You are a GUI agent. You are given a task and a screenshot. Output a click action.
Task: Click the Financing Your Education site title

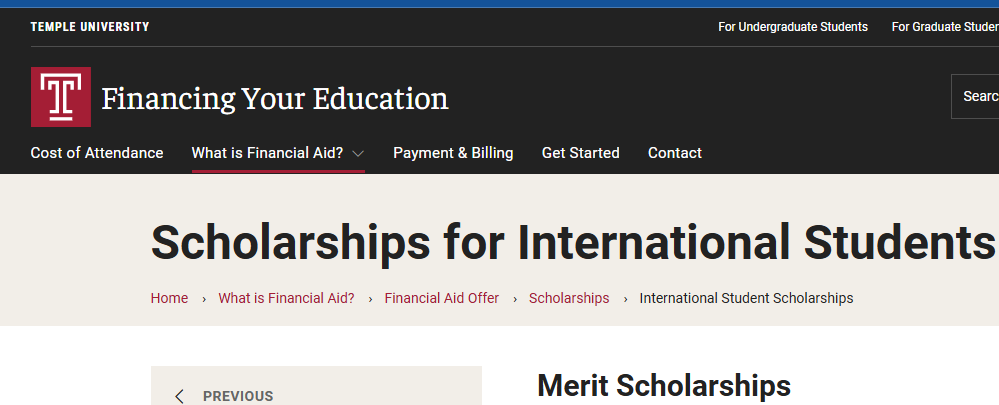275,99
